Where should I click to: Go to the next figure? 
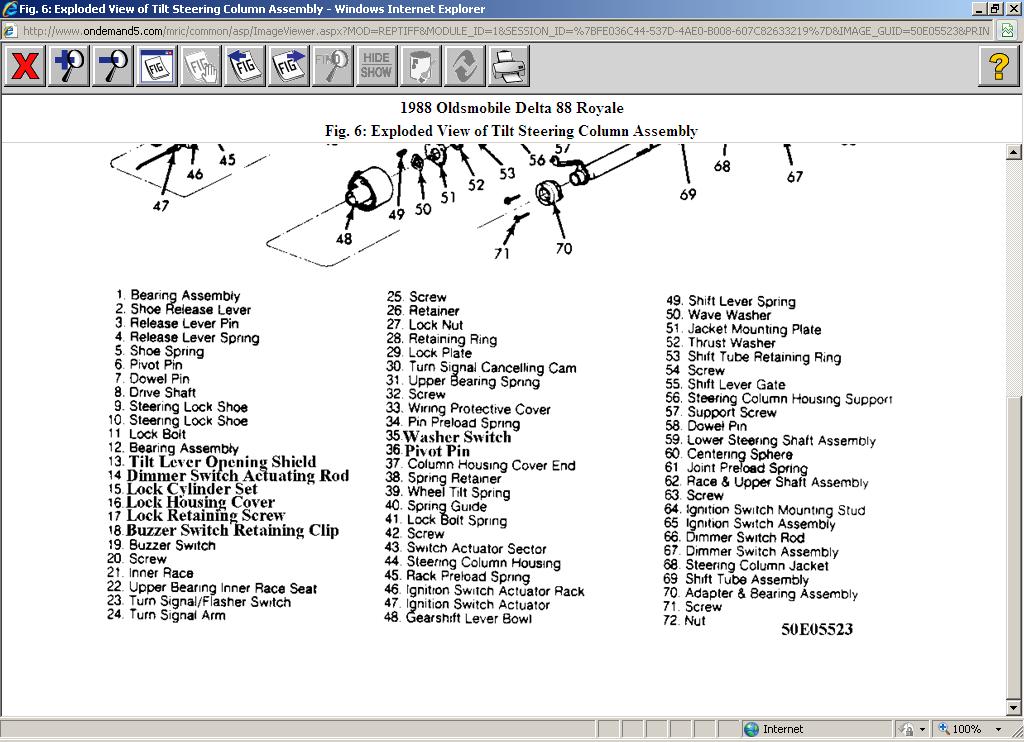pos(289,66)
